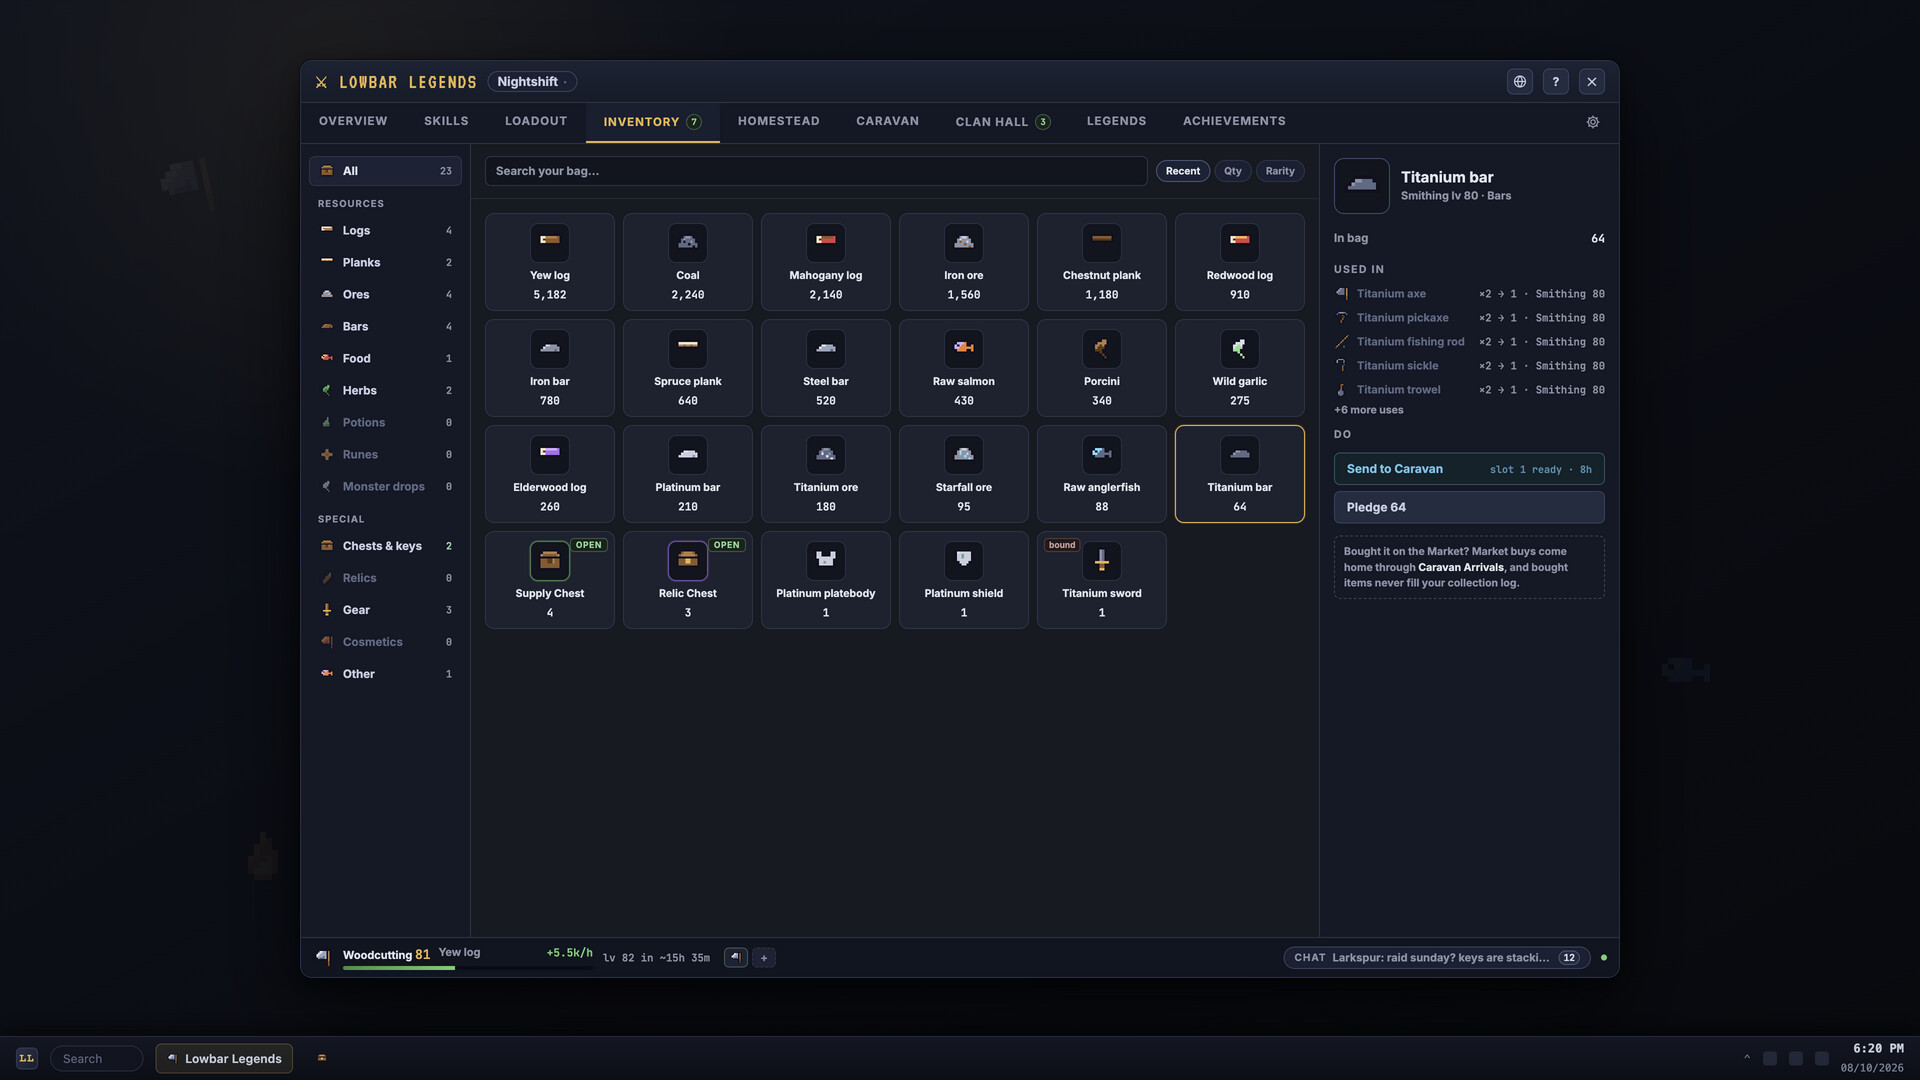The image size is (1920, 1080).
Task: Select the Raw anglerfish item tile
Action: [1102, 474]
